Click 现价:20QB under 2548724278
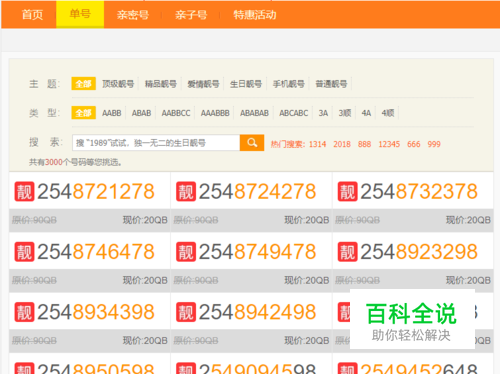This screenshot has width=500, height=374. 307,220
